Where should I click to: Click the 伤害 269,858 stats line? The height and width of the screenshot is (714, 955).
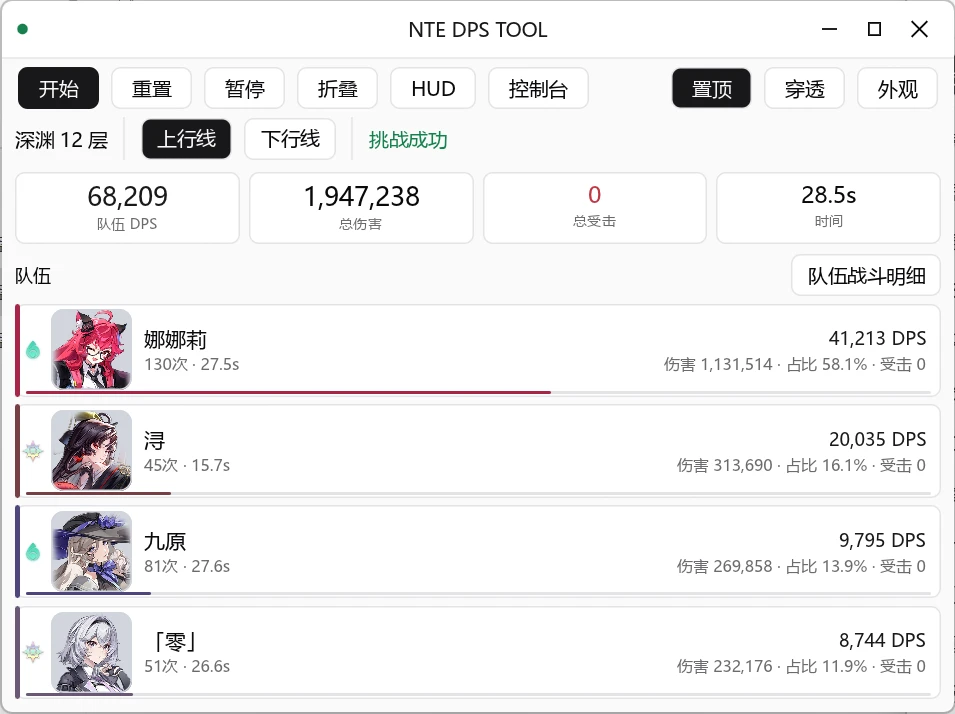point(801,567)
